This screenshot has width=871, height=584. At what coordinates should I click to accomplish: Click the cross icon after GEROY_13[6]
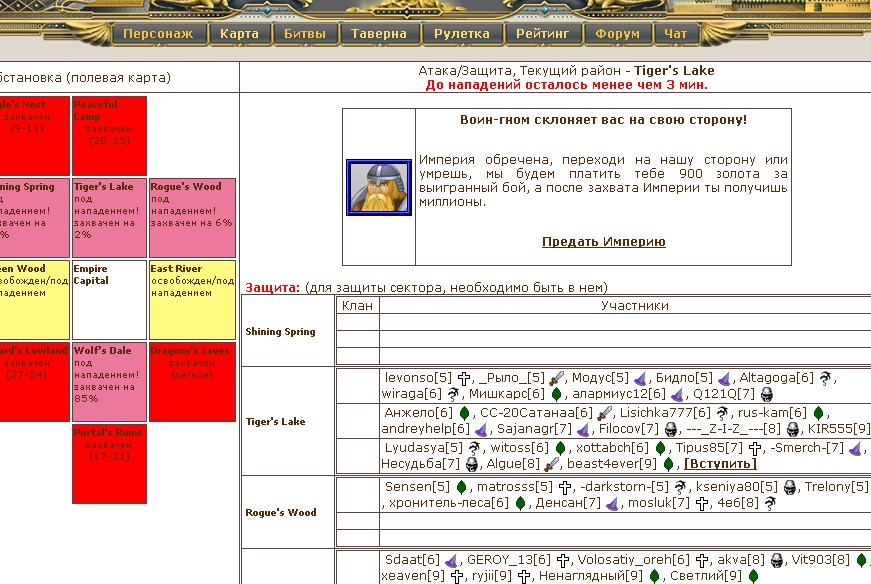click(x=563, y=560)
